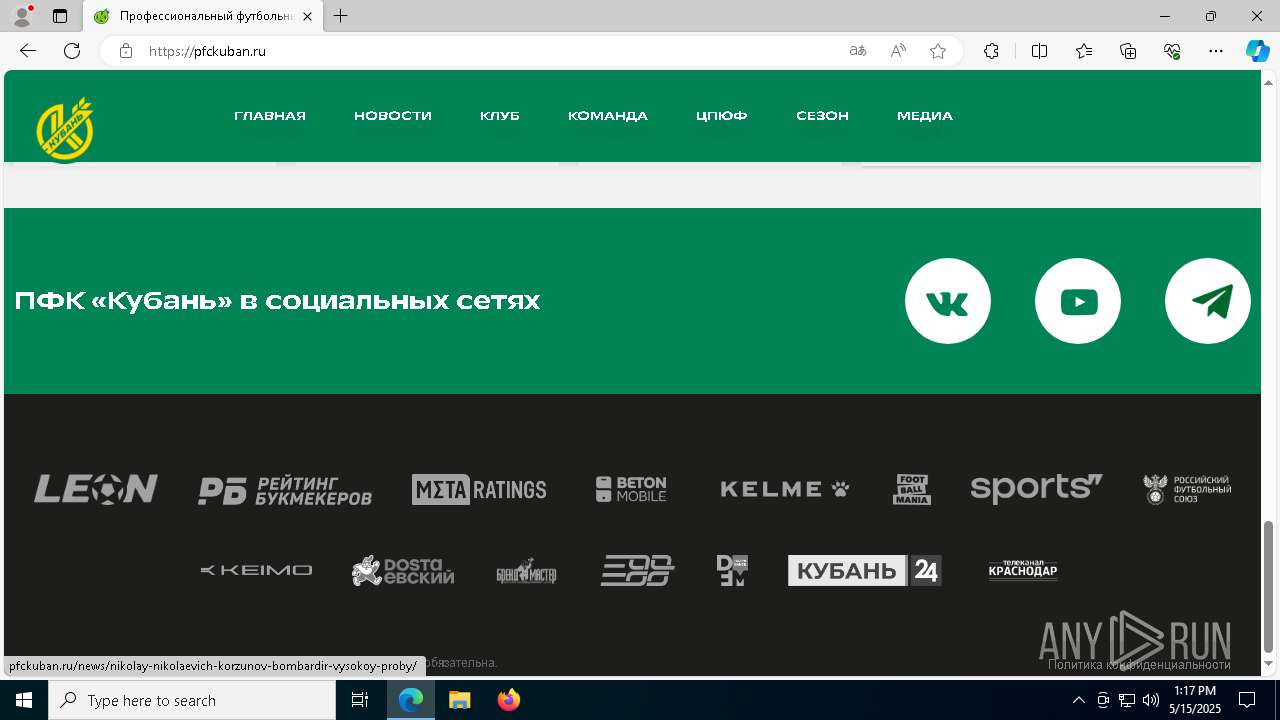Open a new browser tab
1280x720 pixels.
(x=341, y=16)
